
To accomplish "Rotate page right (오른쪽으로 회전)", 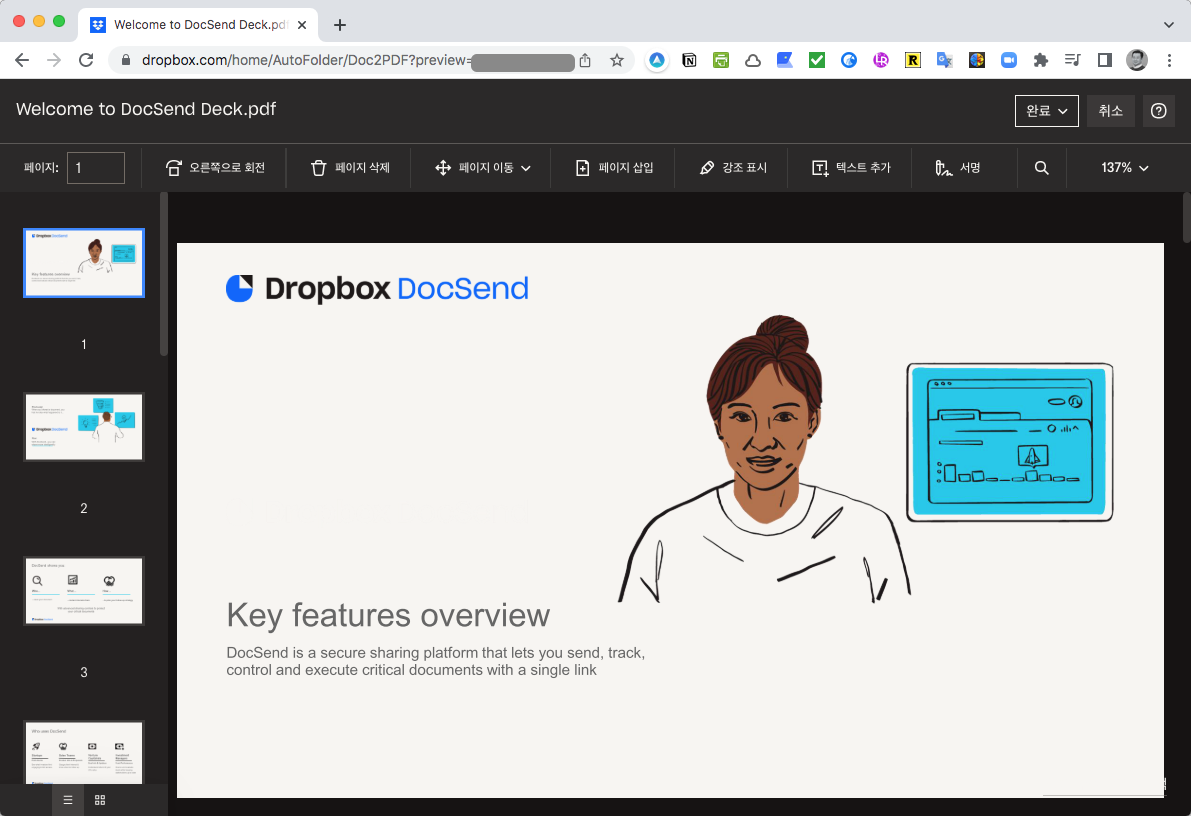I will (x=215, y=168).
